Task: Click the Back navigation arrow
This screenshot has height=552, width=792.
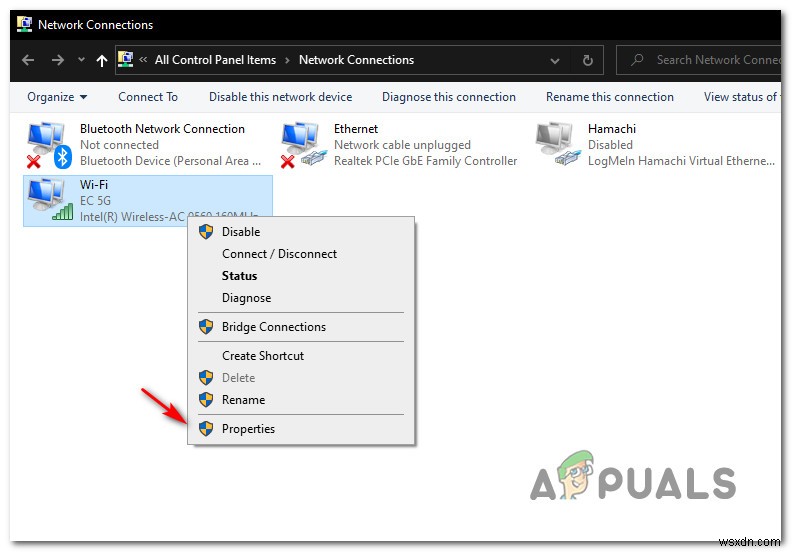Action: (28, 60)
